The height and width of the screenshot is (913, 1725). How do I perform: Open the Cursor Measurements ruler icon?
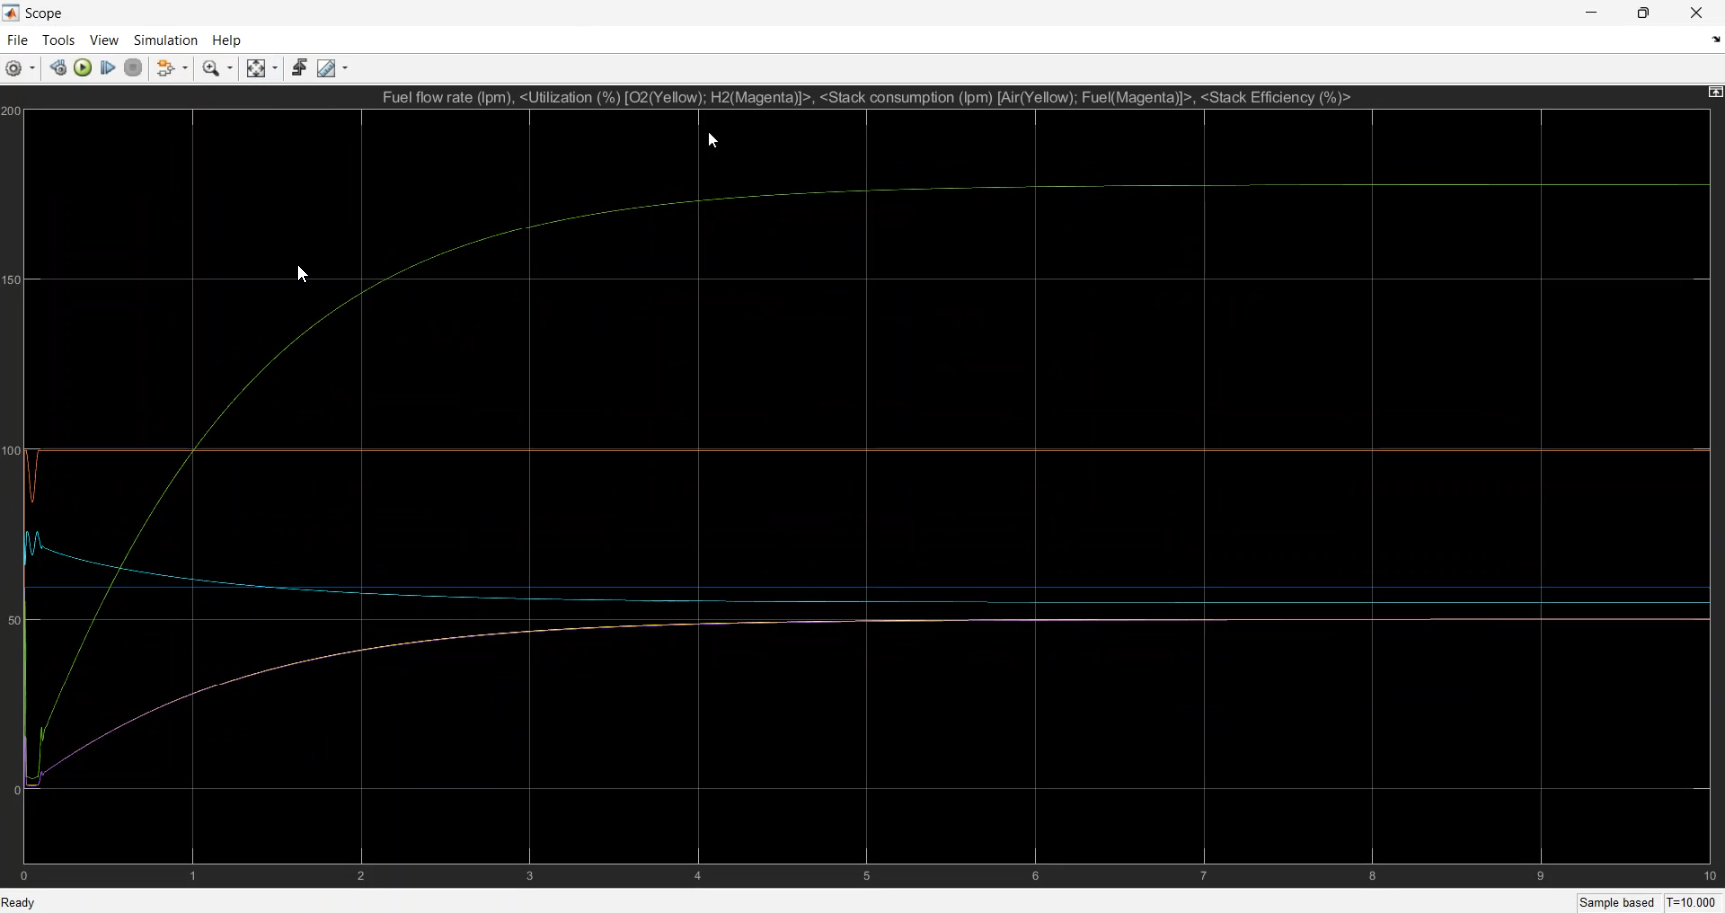point(326,68)
